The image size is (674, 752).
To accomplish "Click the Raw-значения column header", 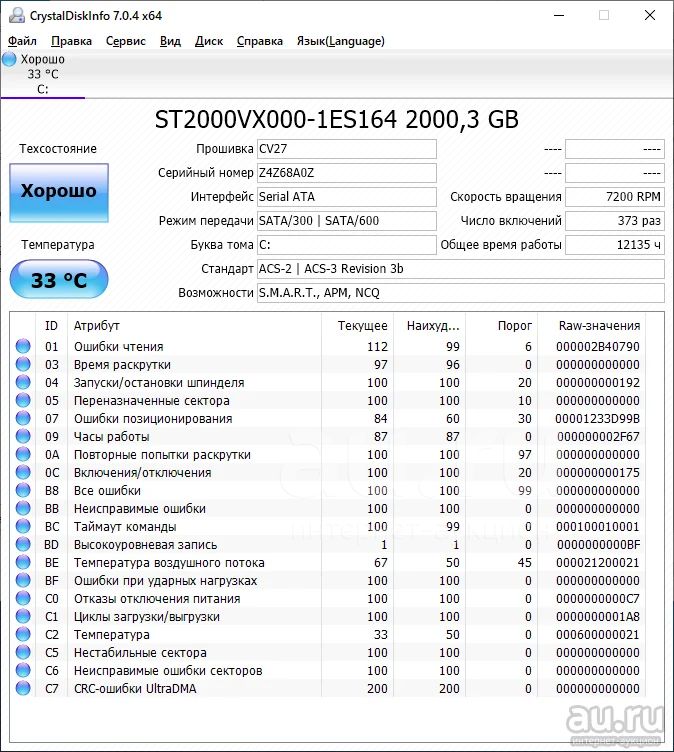I will tap(591, 326).
